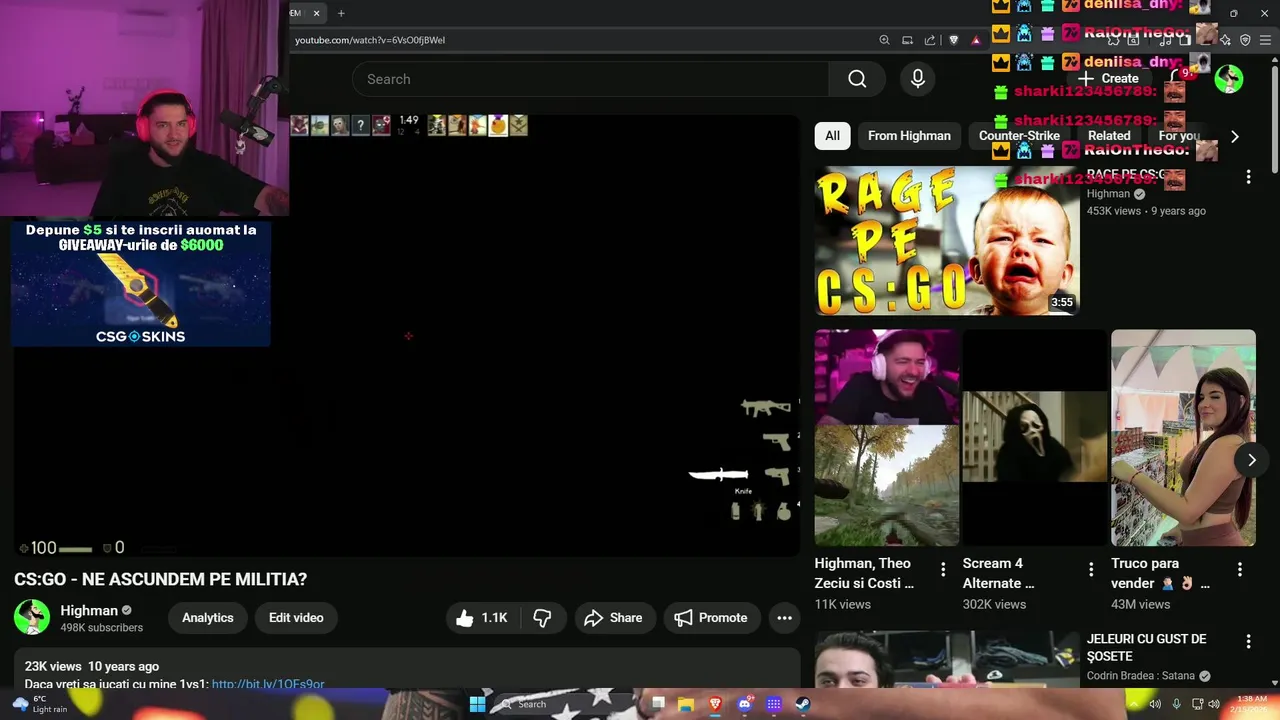1280x720 pixels.
Task: Select the For you filter chip
Action: click(1179, 136)
